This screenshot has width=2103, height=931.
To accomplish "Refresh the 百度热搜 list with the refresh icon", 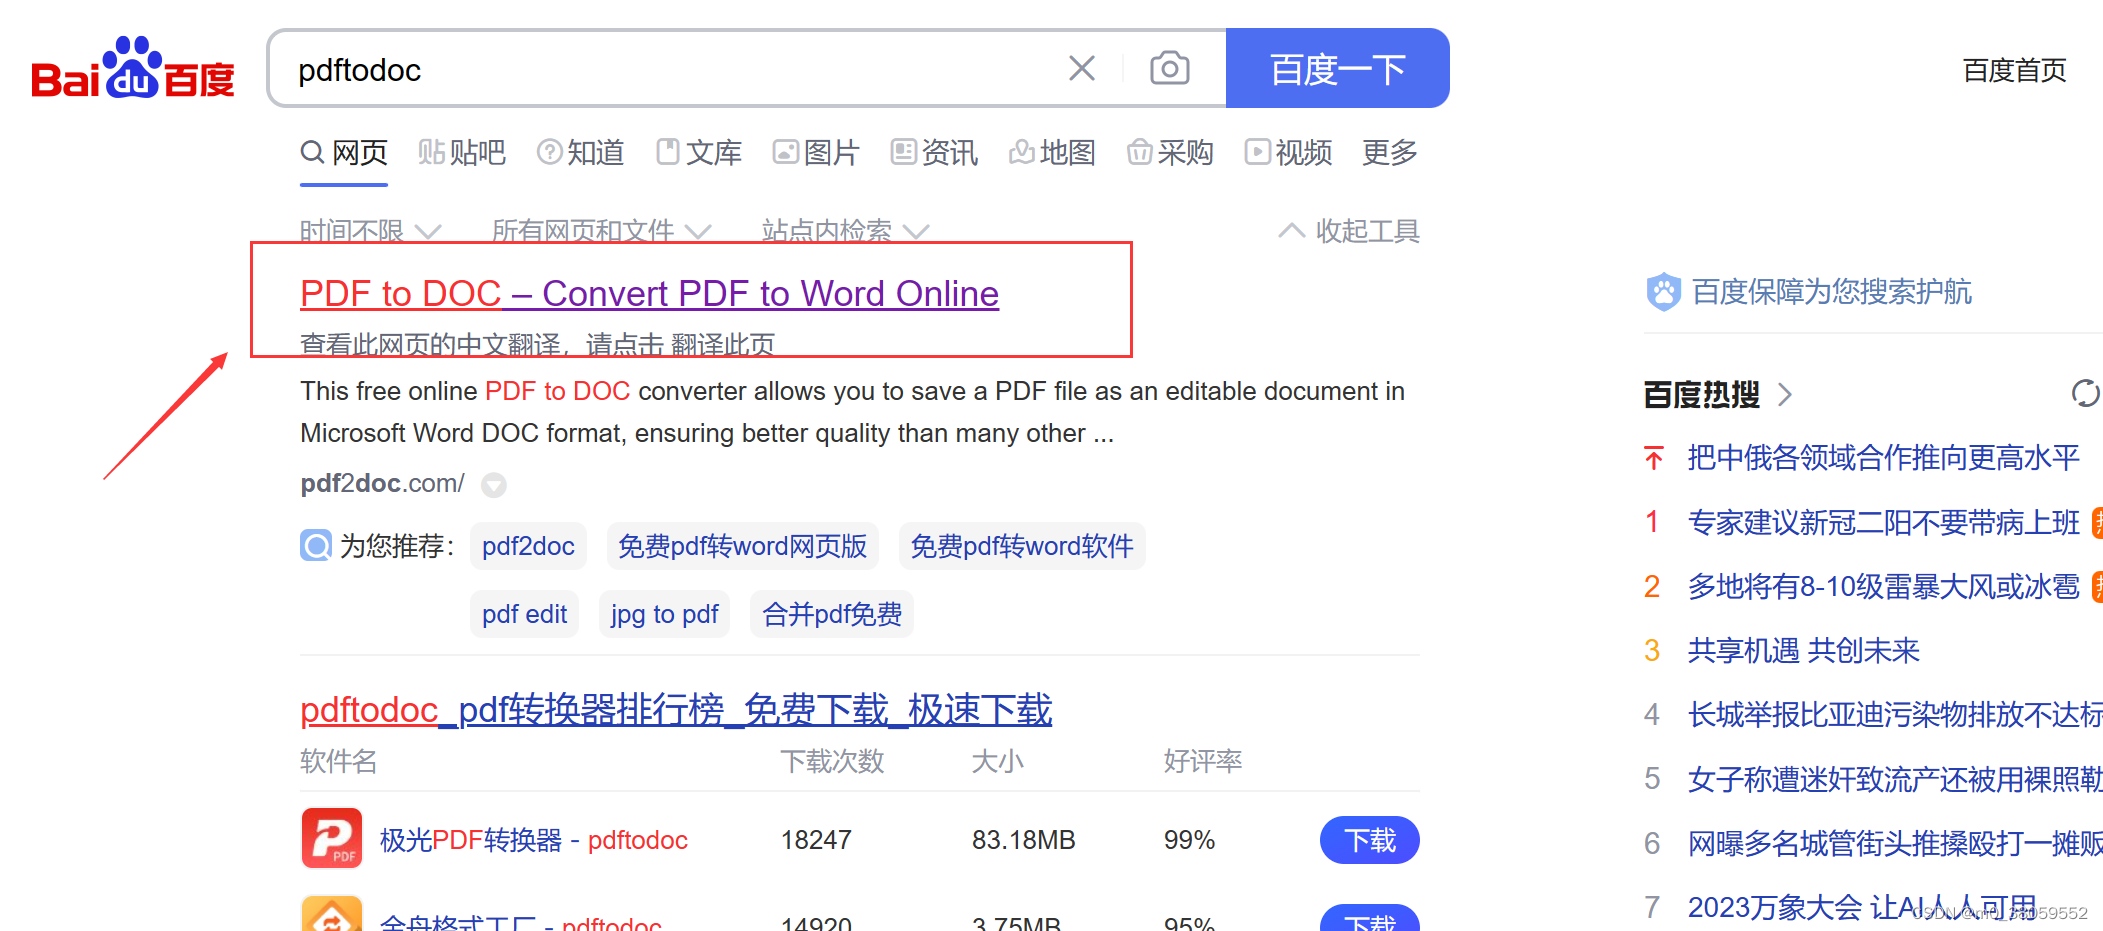I will [2084, 394].
